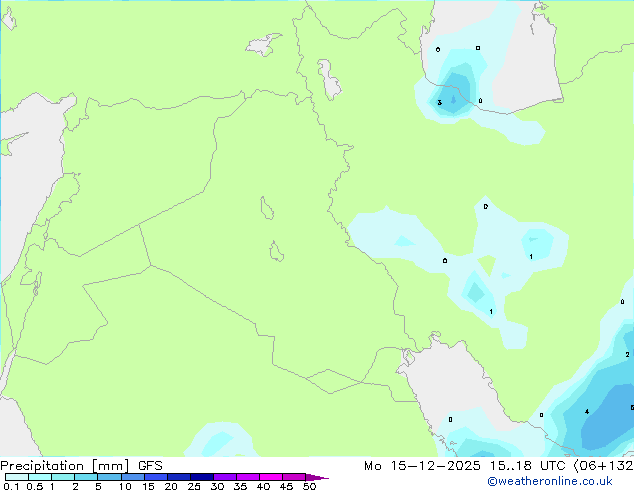Click the legend tick label "20"
Image resolution: width=634 pixels, height=490 pixels.
[171, 486]
